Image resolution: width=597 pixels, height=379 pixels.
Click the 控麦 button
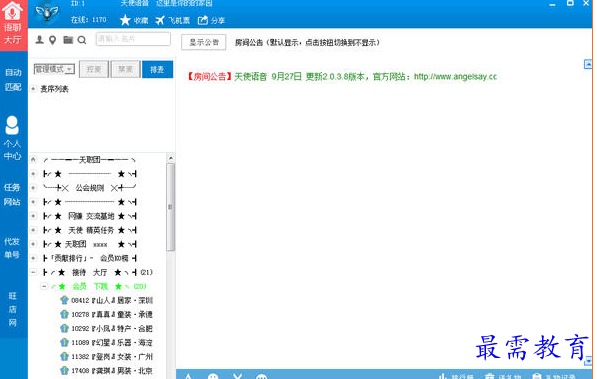(x=94, y=69)
